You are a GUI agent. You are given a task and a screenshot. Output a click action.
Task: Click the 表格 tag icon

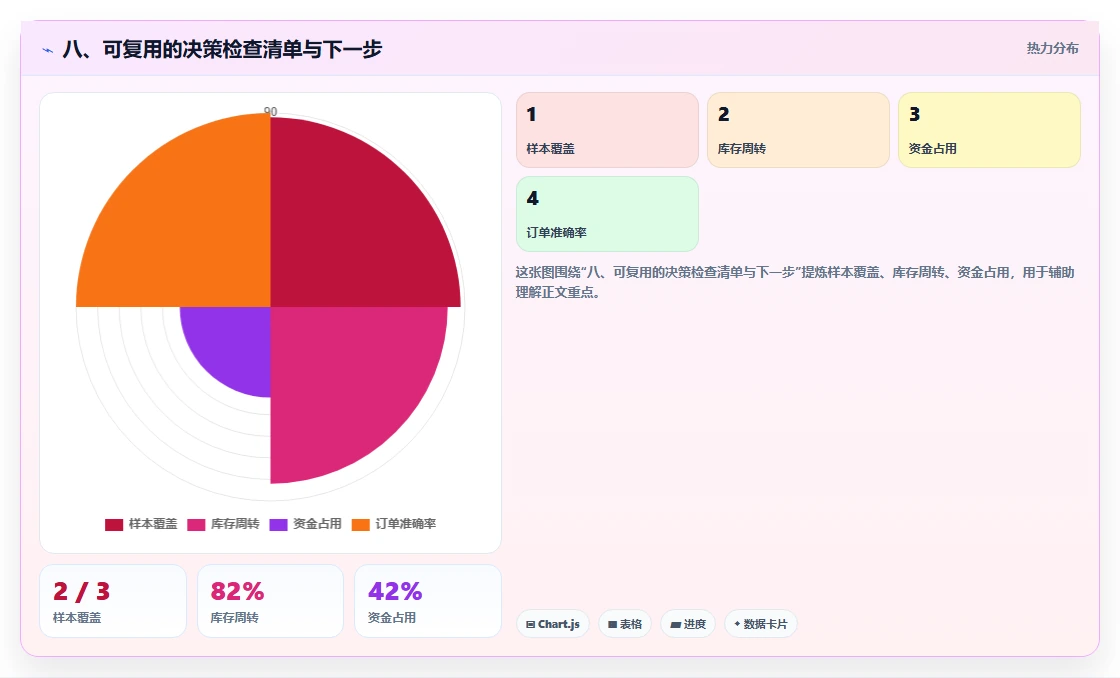pyautogui.click(x=612, y=624)
